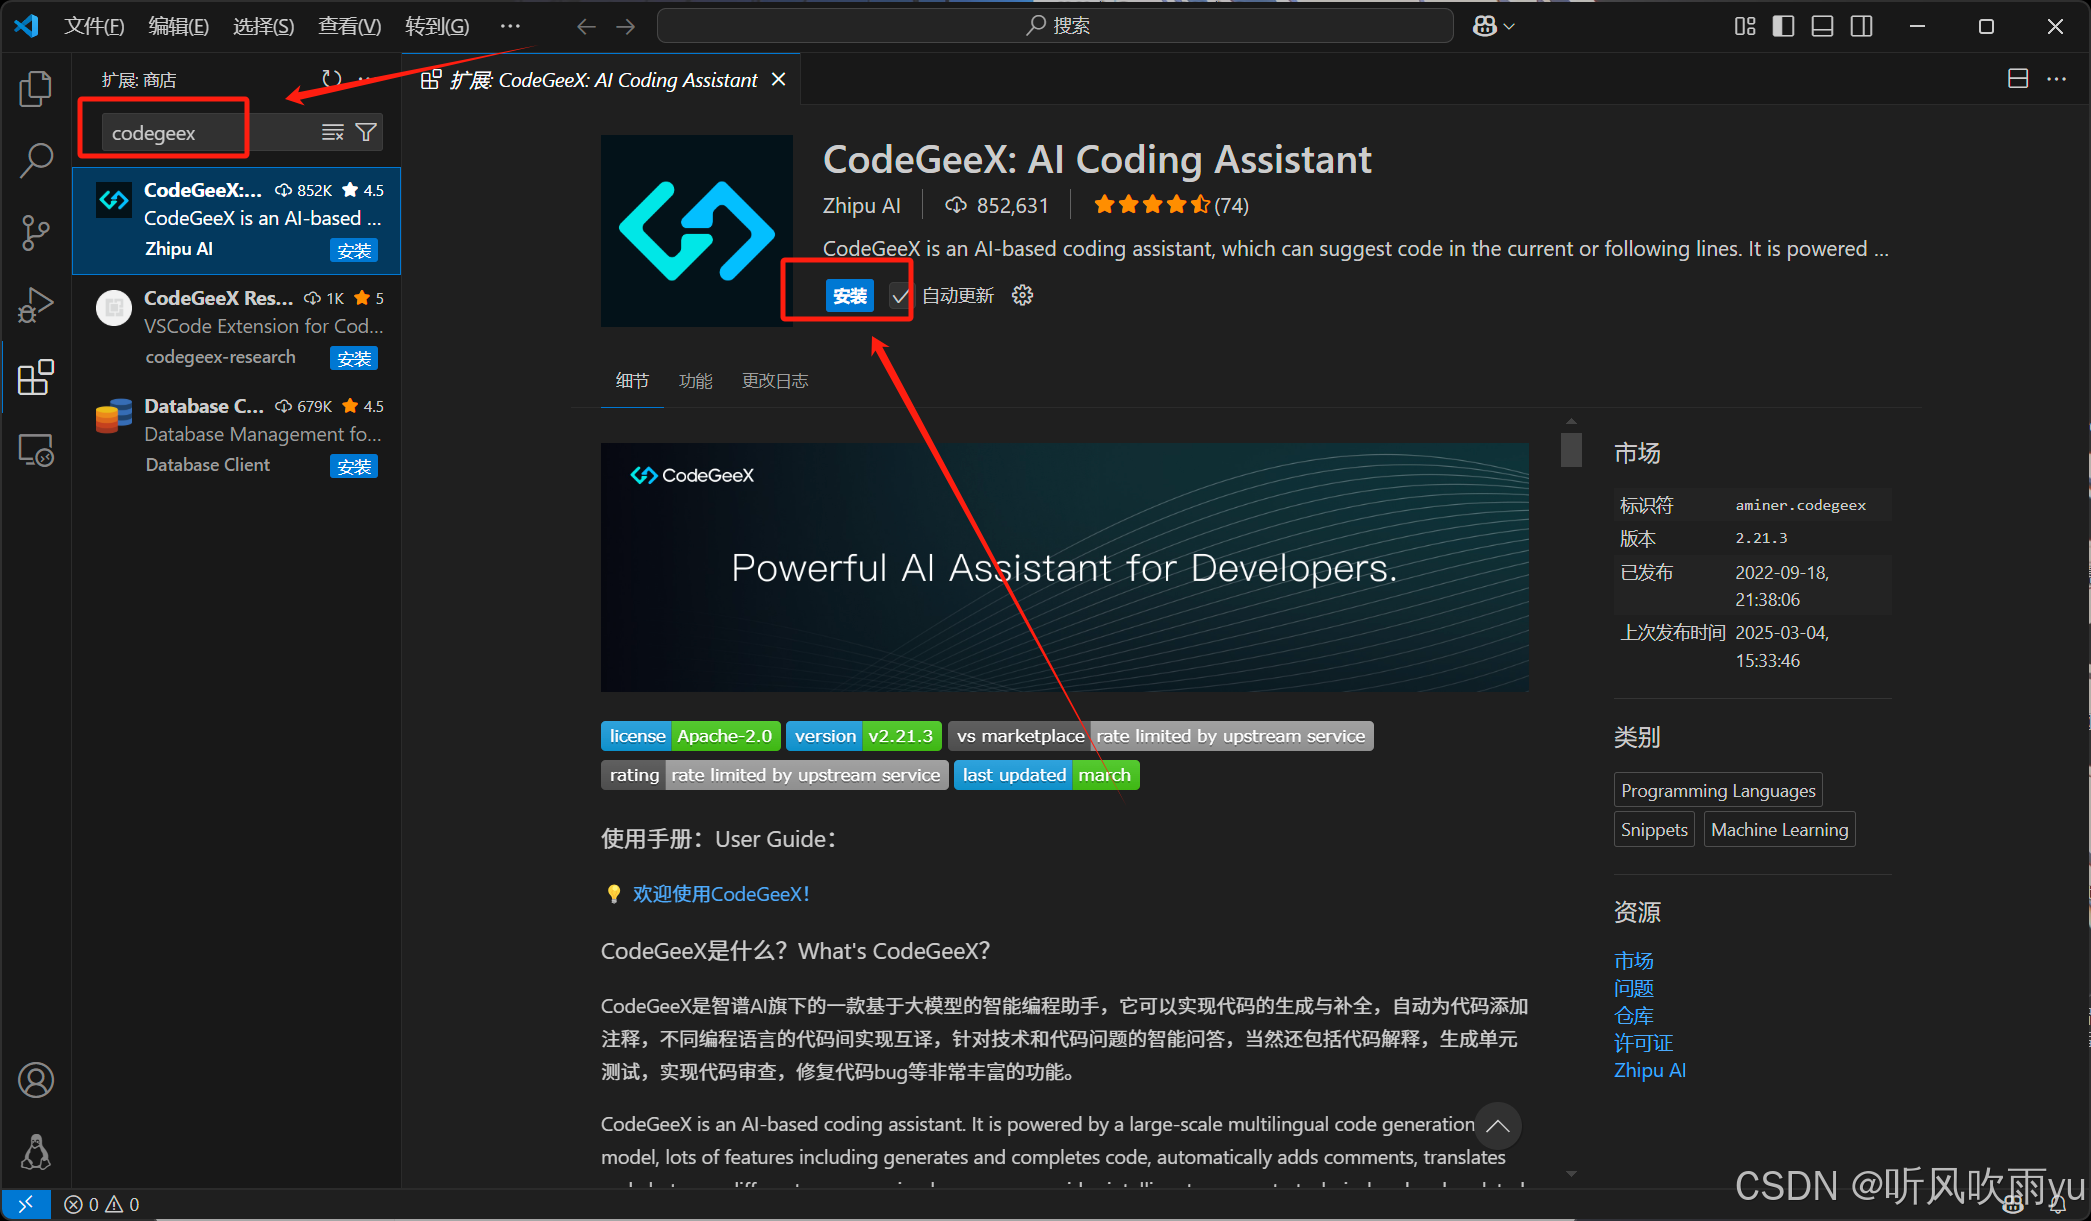
Task: Click the Remote Connection icon in status bar
Action: (26, 1204)
